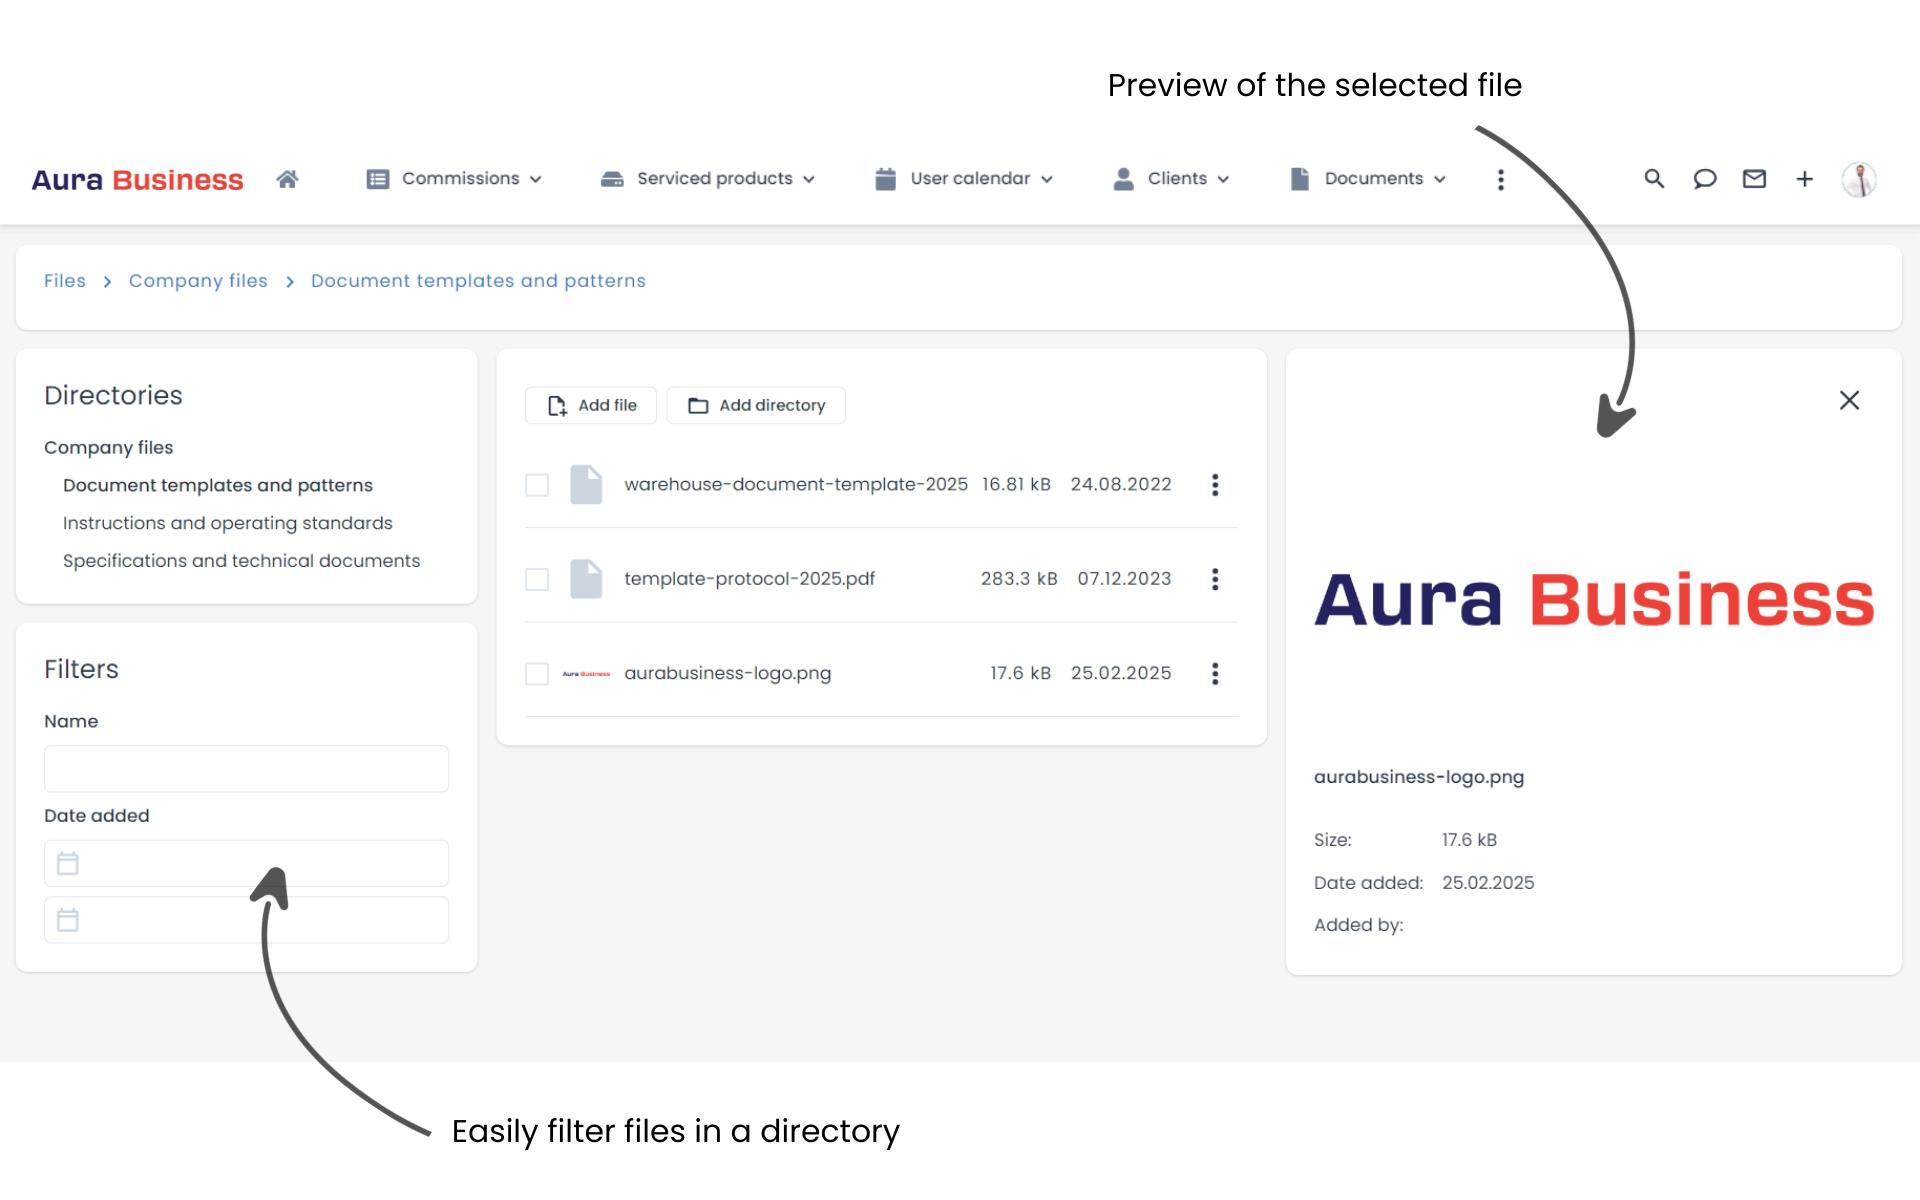1920x1200 pixels.
Task: Open the chat messages icon
Action: tap(1704, 179)
